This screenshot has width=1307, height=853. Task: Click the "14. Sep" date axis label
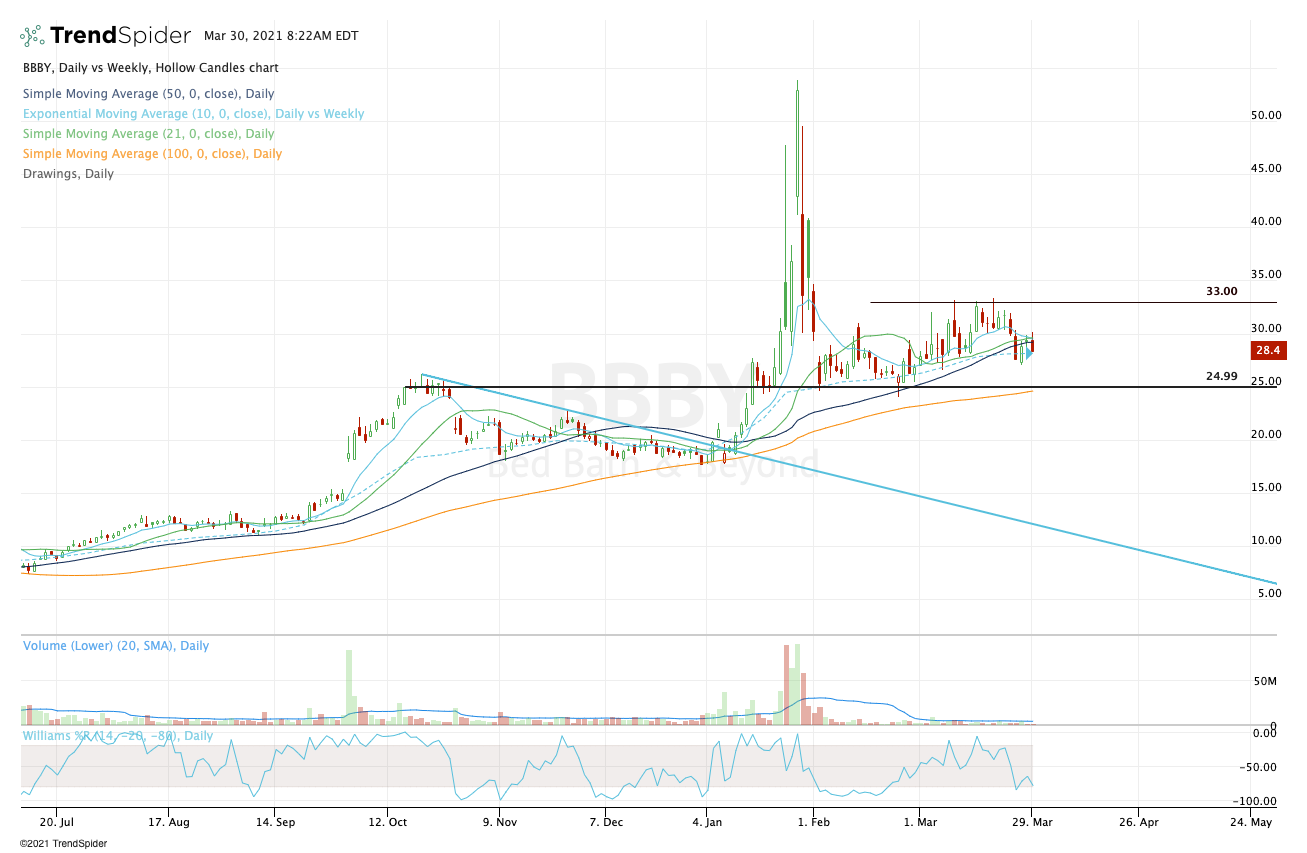[276, 822]
